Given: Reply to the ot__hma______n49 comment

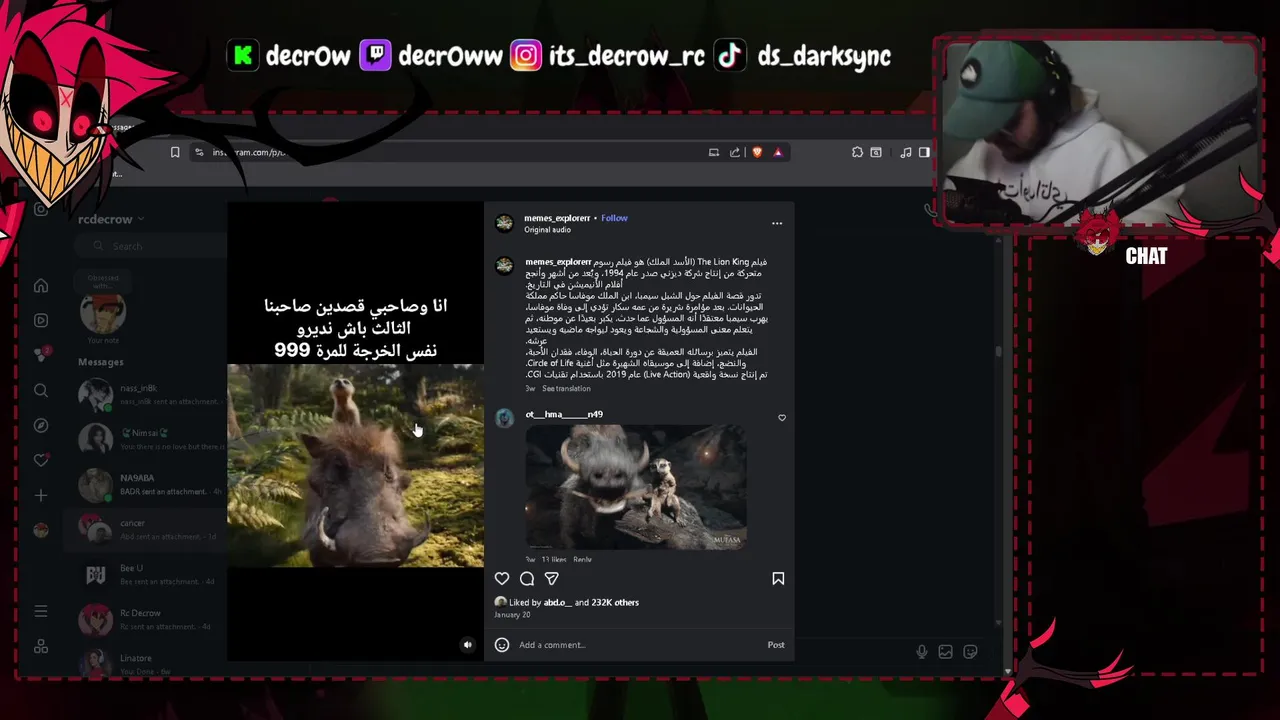Looking at the screenshot, I should 582,559.
